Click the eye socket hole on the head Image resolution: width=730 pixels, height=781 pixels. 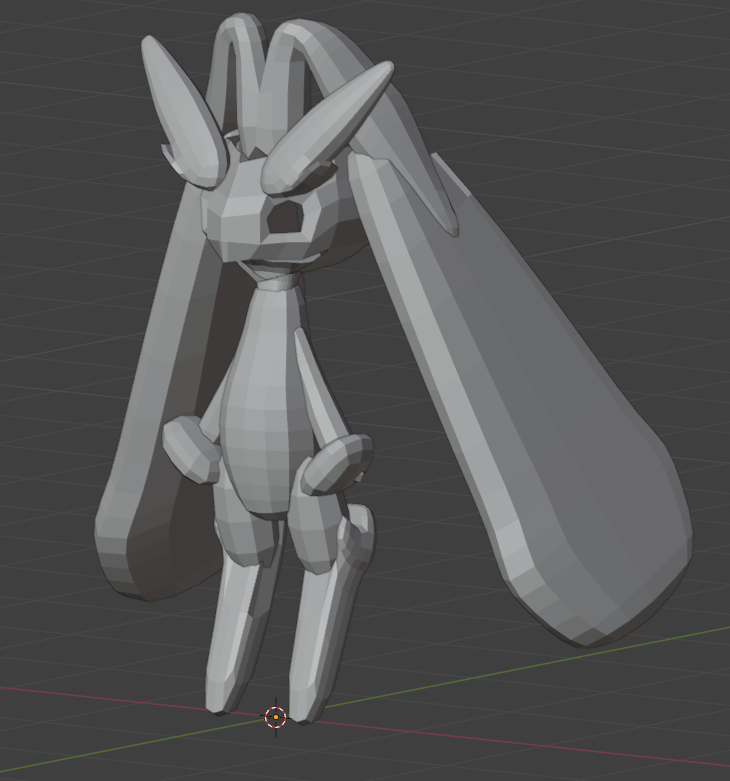pos(285,217)
